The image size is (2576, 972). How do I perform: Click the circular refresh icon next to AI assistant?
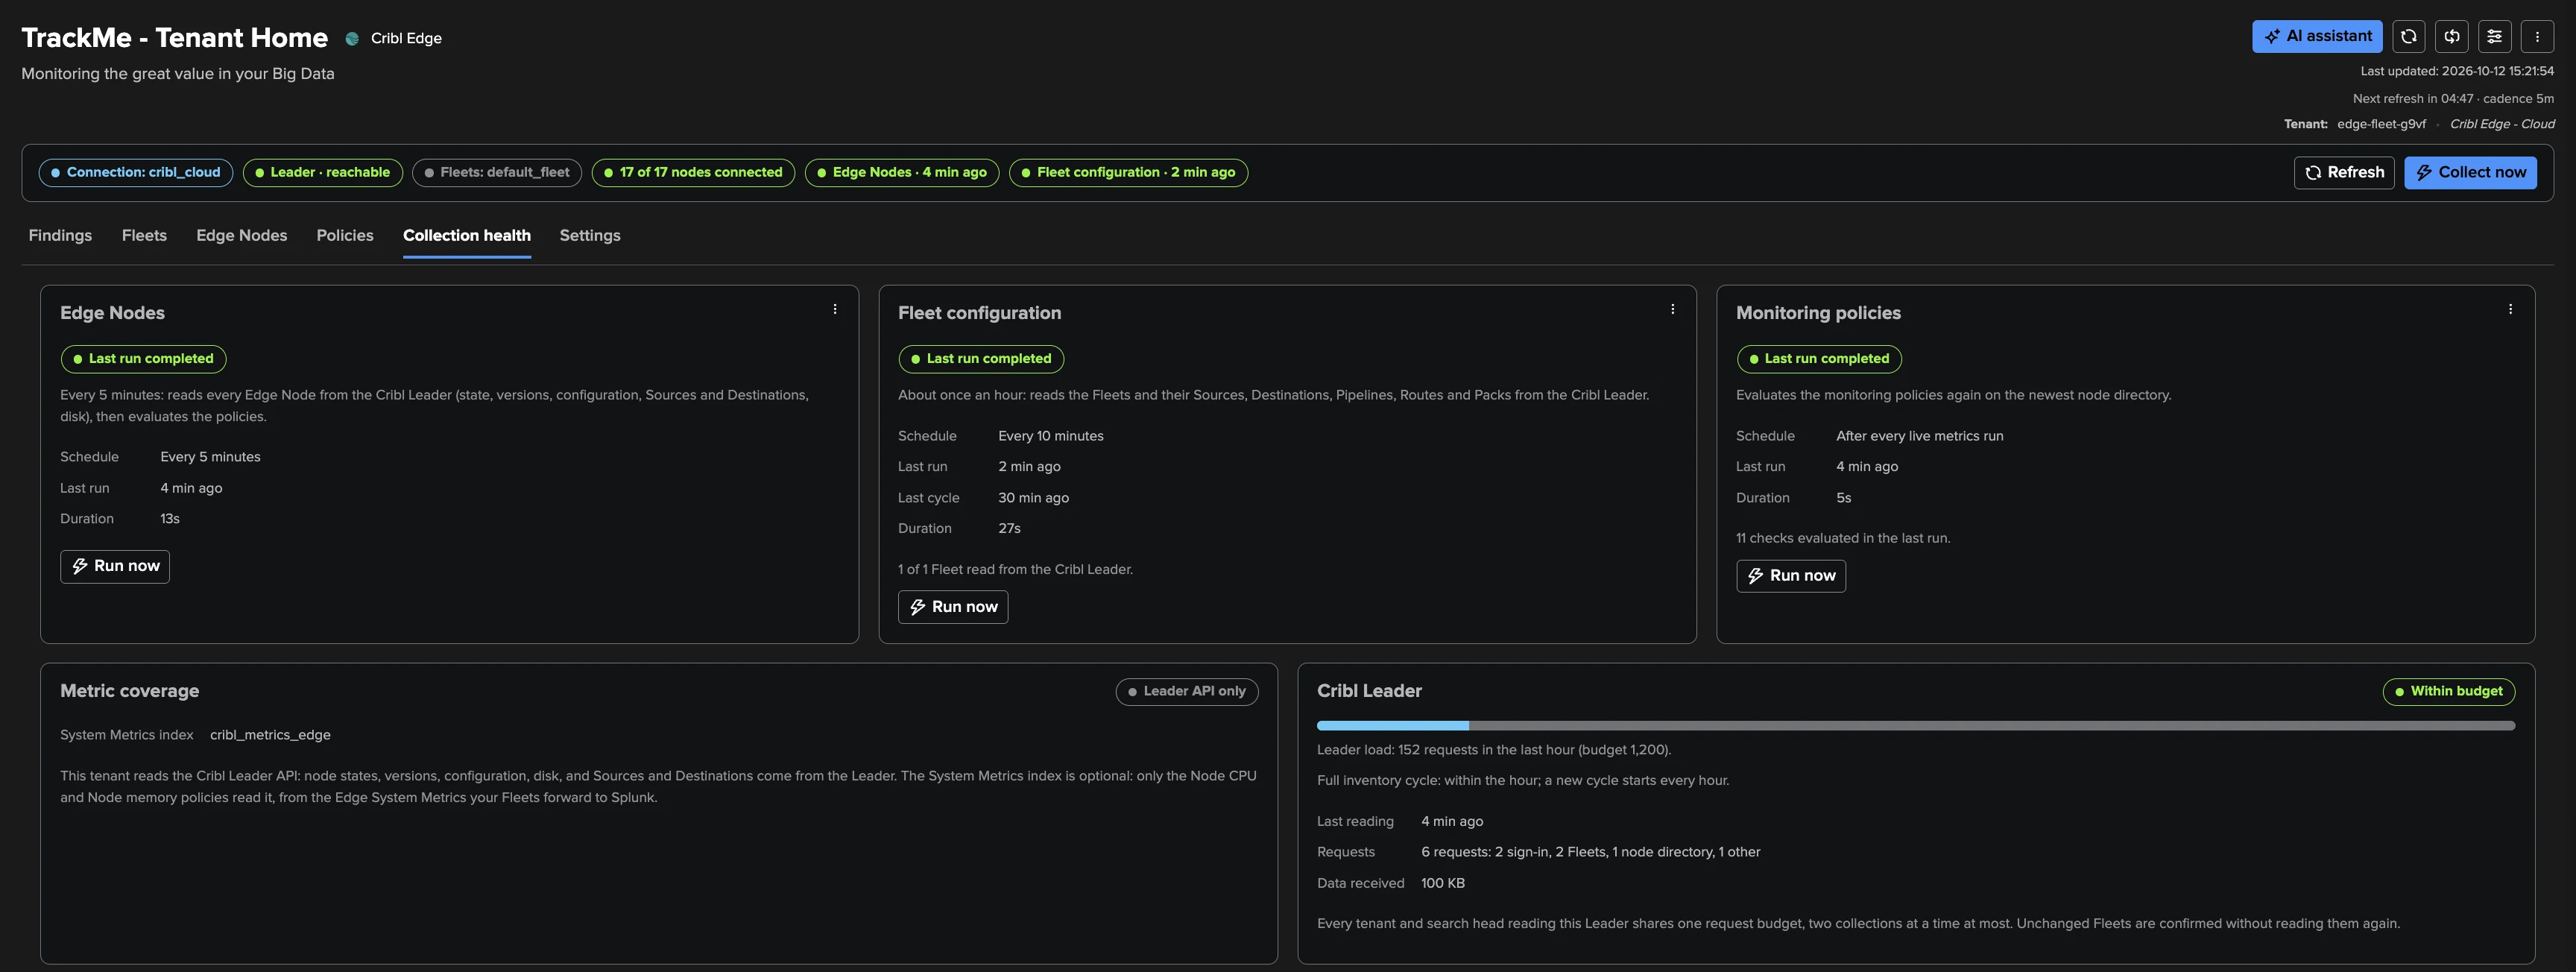pos(2408,36)
